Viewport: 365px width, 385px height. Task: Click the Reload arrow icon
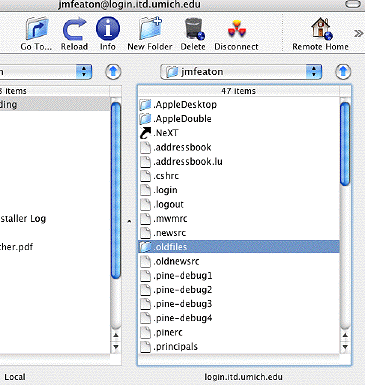pyautogui.click(x=74, y=29)
